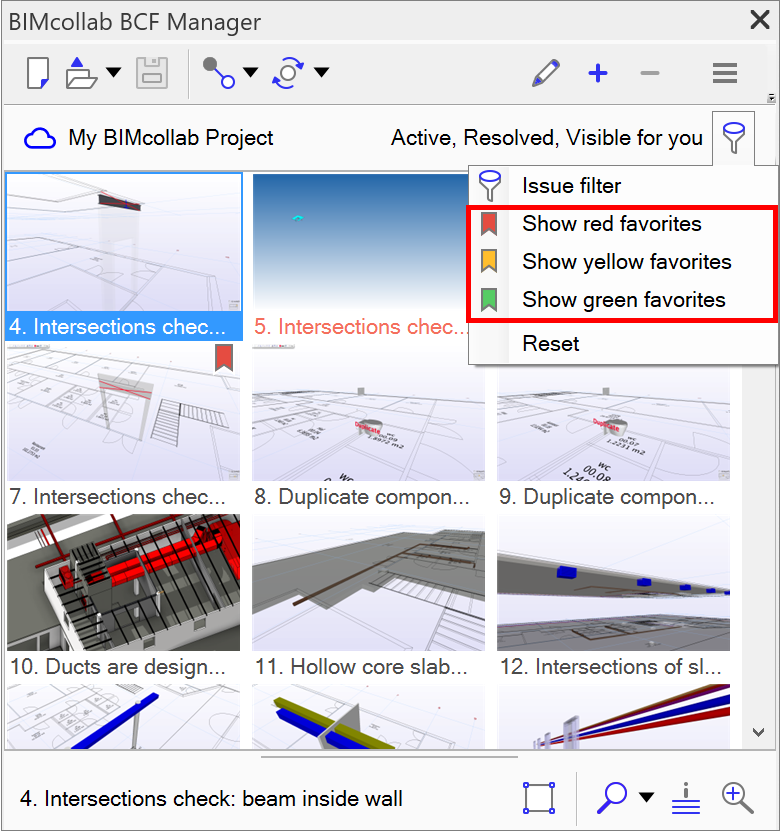Click the 5. Intersections chec... title
Viewport: 780px width, 832px height.
coord(361,327)
